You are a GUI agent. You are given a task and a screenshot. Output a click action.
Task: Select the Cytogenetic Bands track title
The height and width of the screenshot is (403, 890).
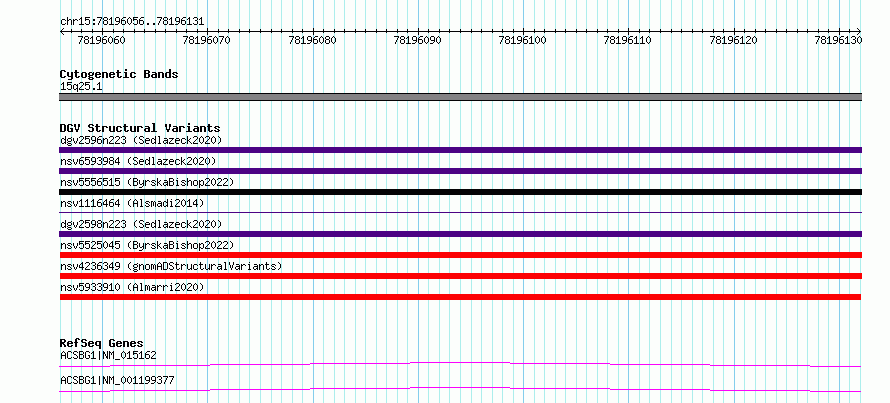tap(119, 74)
